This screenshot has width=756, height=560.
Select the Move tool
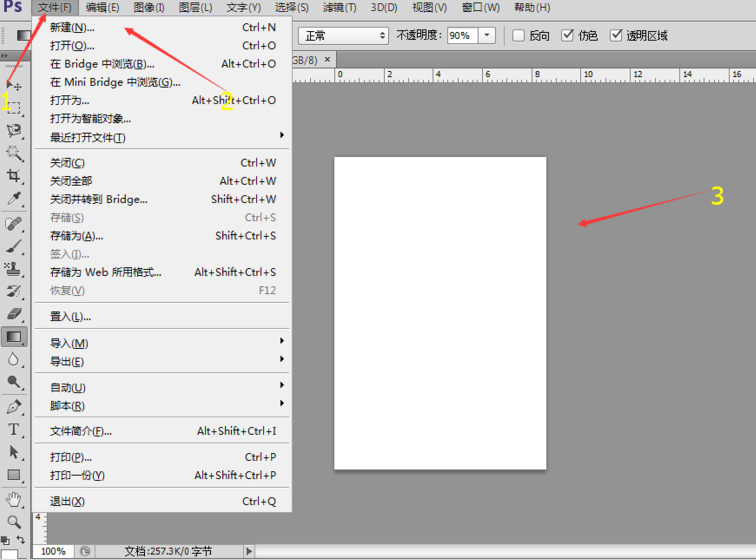[14, 85]
